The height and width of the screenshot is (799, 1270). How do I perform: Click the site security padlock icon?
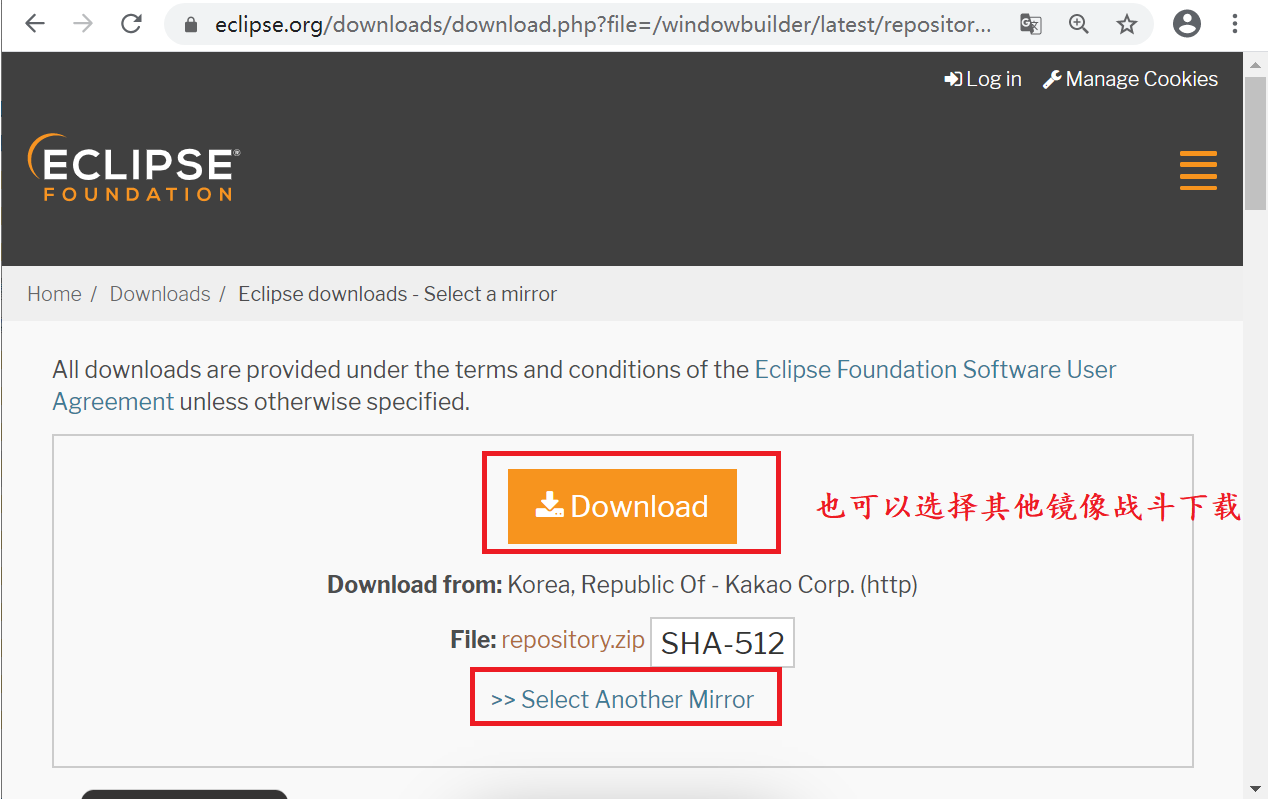click(x=190, y=23)
